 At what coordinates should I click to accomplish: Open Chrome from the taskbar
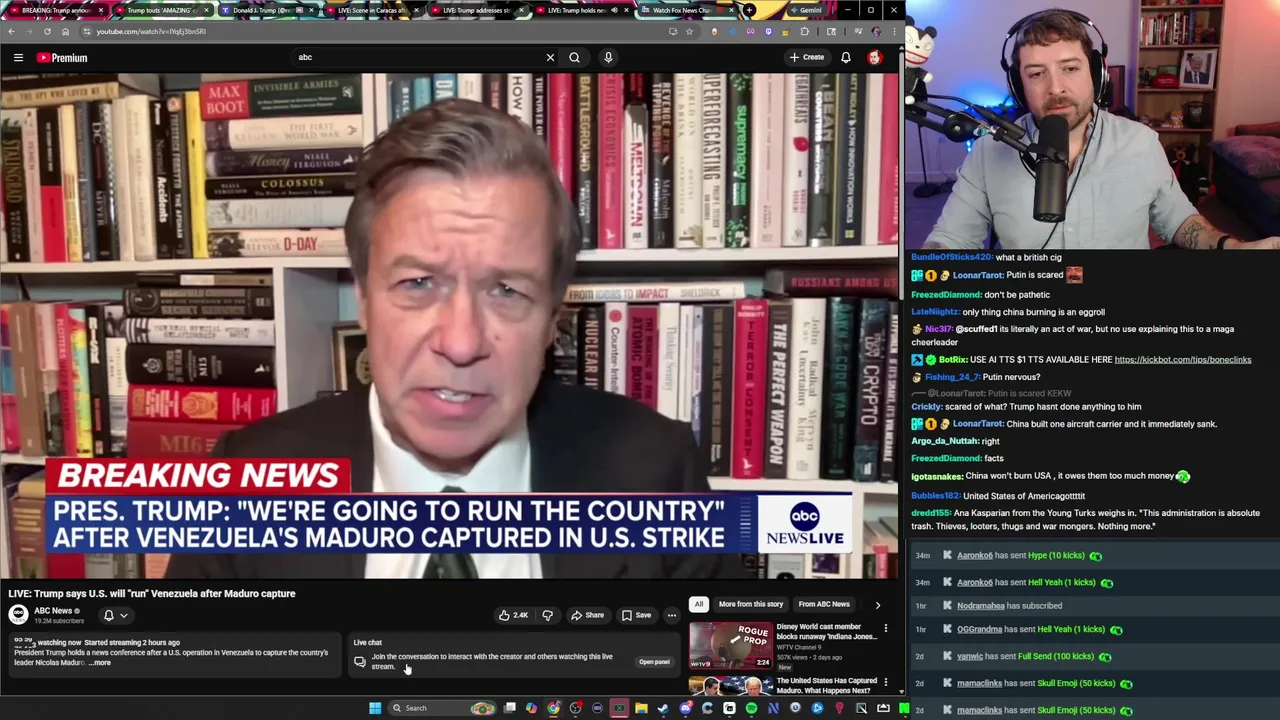553,708
